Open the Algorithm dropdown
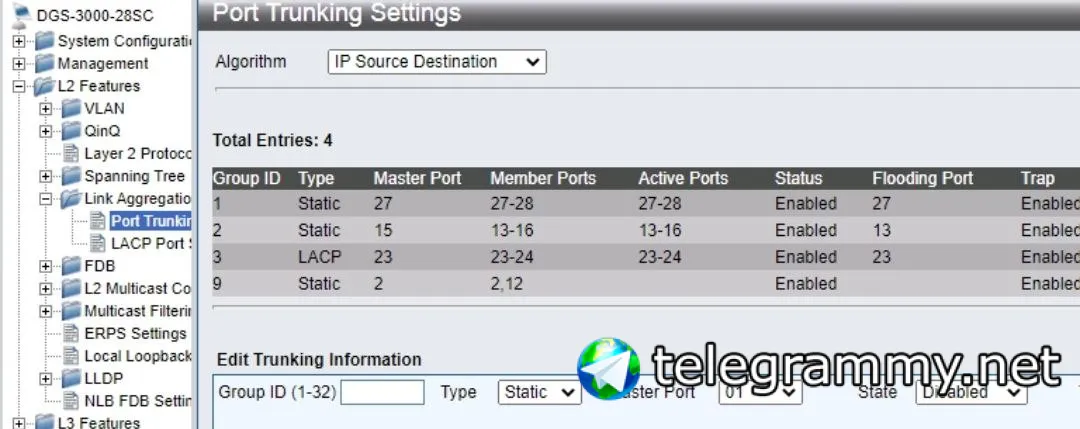This screenshot has width=1080, height=429. (437, 62)
